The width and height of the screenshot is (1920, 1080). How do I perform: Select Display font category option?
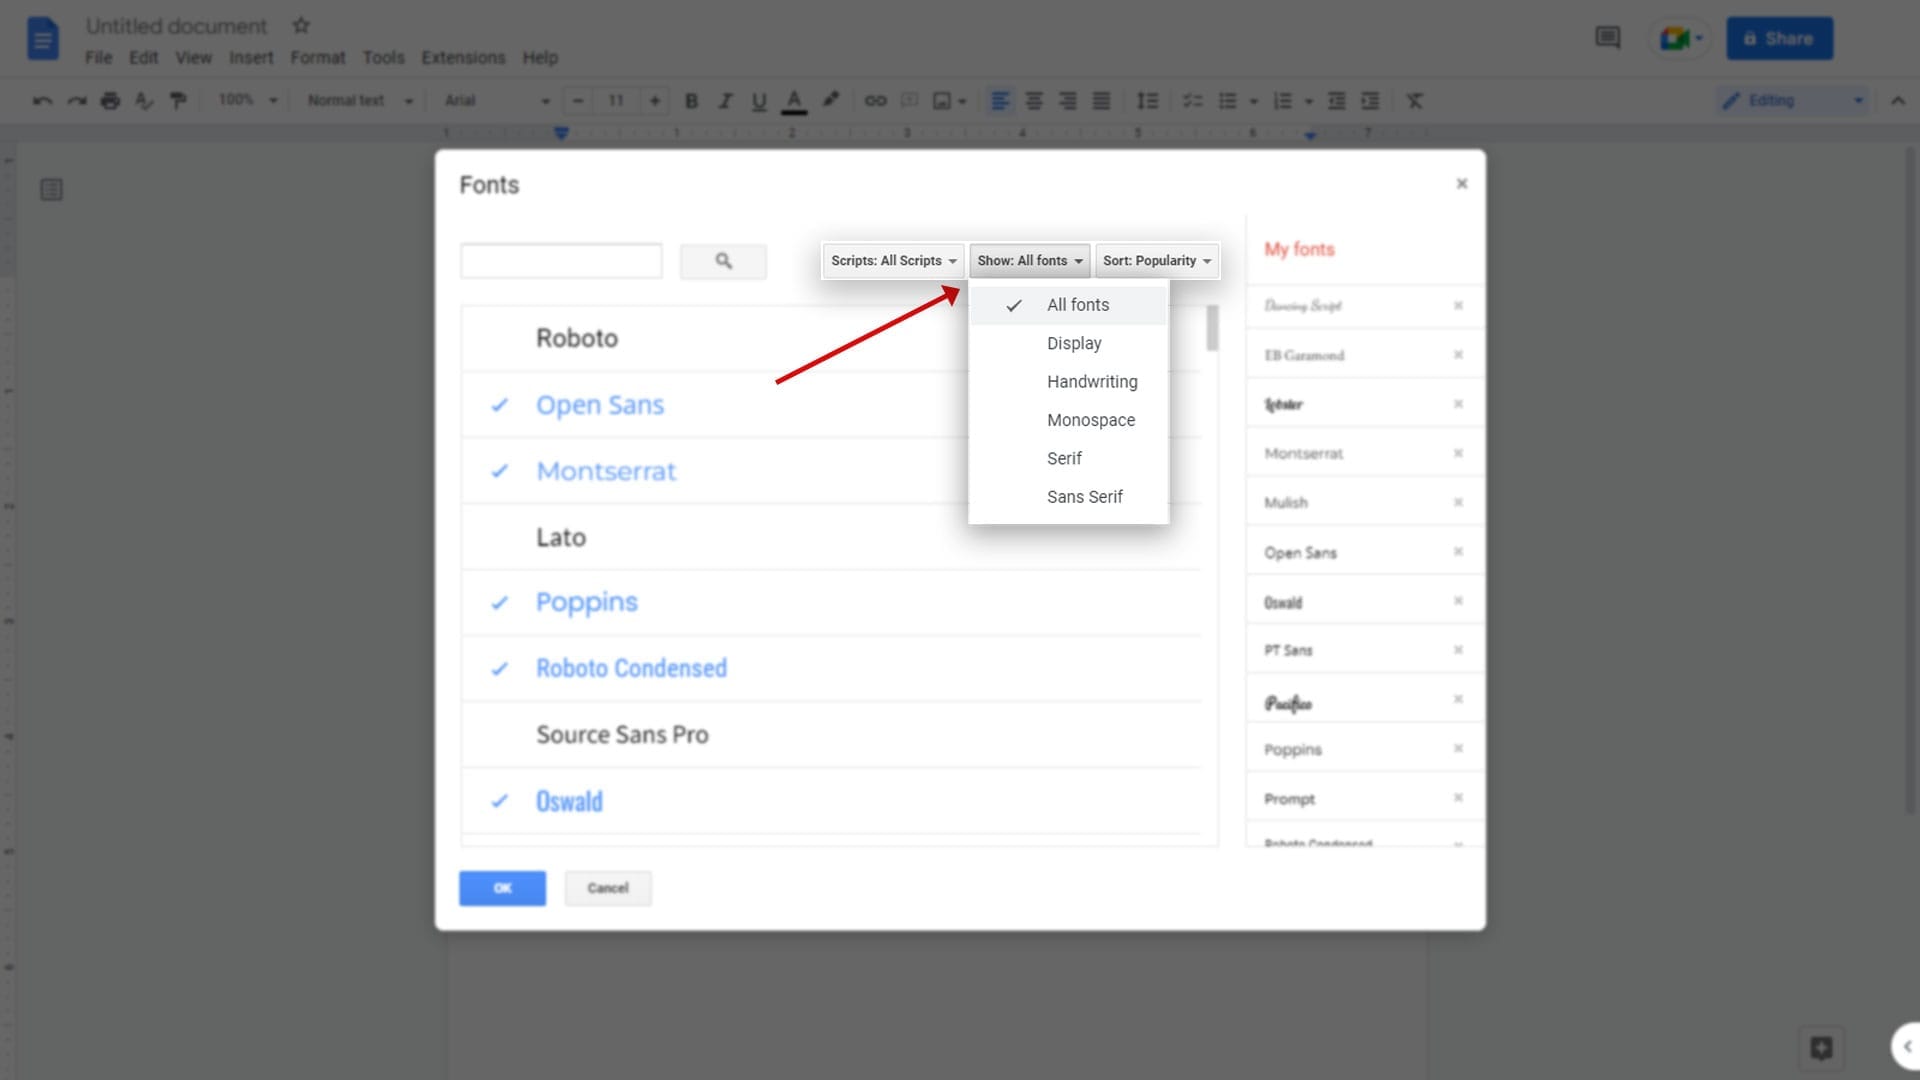pos(1075,343)
